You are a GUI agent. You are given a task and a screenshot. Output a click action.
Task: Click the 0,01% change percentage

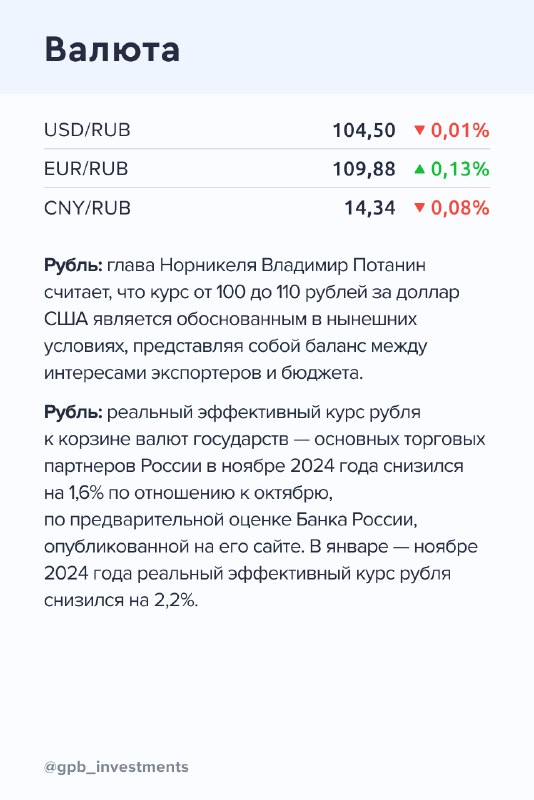tap(460, 131)
